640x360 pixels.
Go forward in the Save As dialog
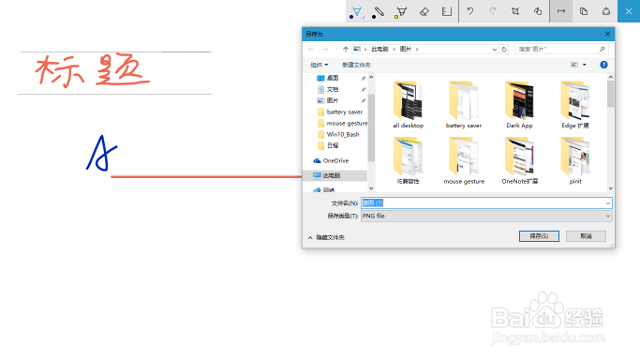(x=325, y=49)
